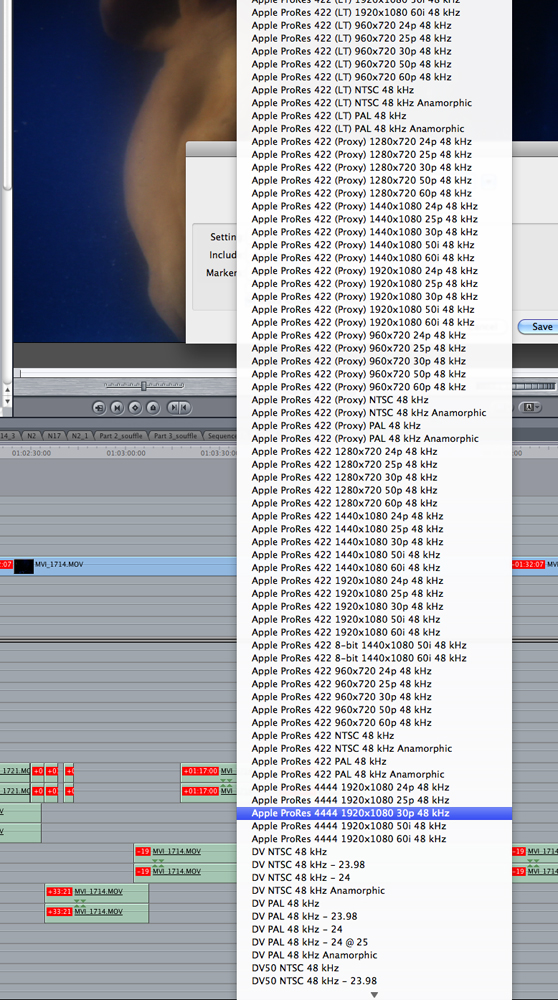Image resolution: width=558 pixels, height=1000 pixels.
Task: Click timeline ruler at 01:02:30:00
Action: (31, 453)
